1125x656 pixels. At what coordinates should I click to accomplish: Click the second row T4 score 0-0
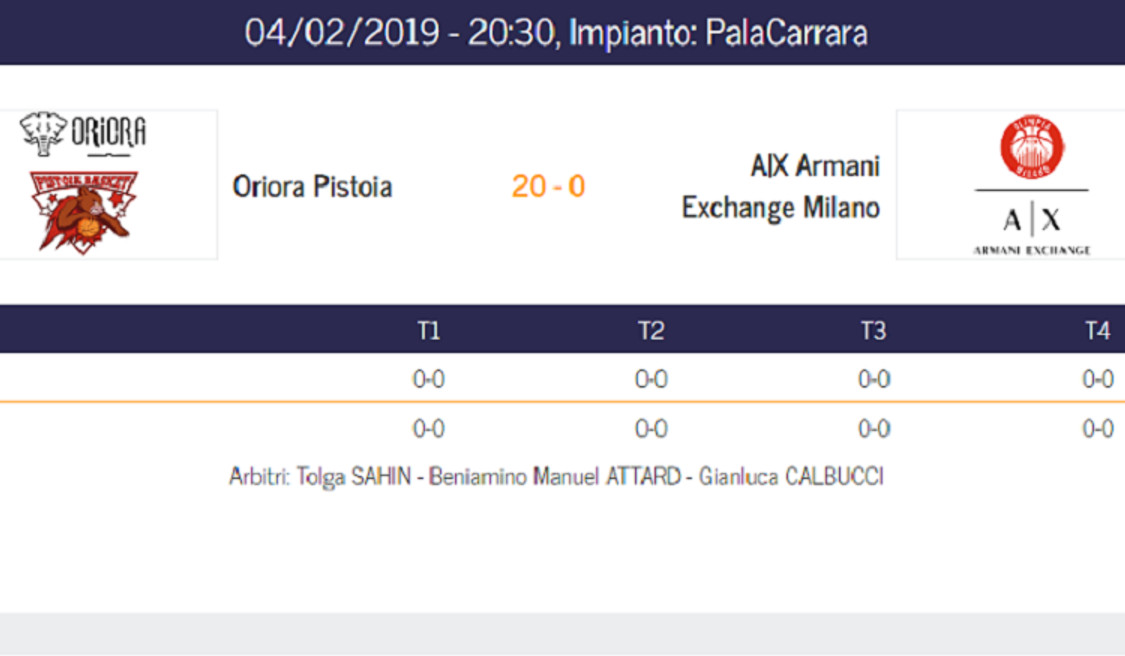[x=1098, y=429]
